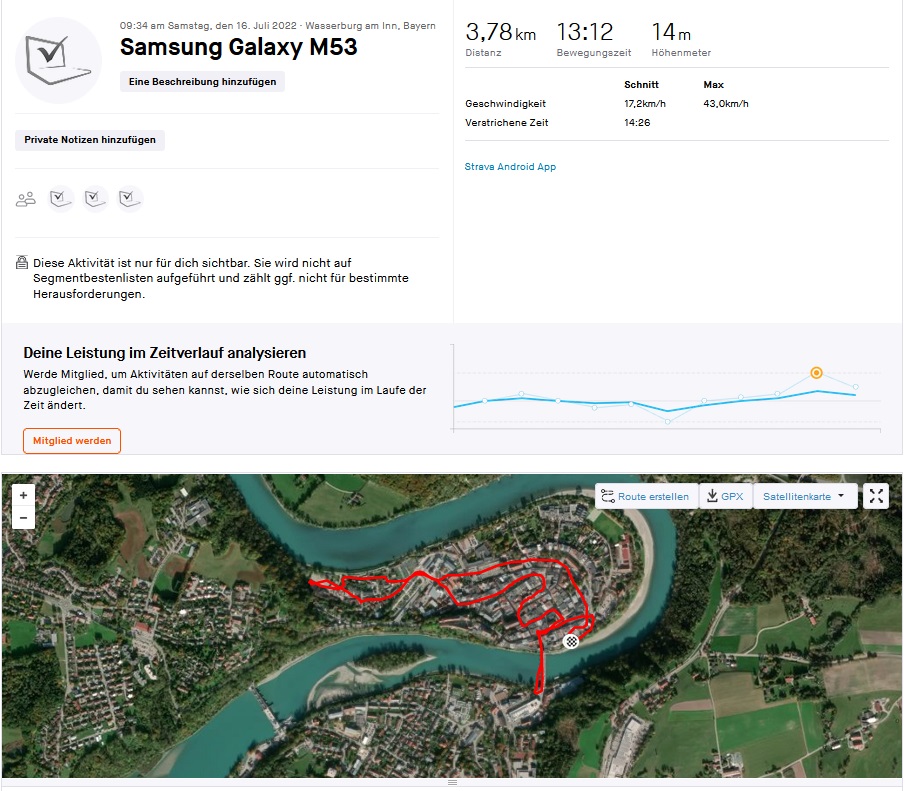
Task: Open the first small athlete avatar
Action: [x=61, y=199]
